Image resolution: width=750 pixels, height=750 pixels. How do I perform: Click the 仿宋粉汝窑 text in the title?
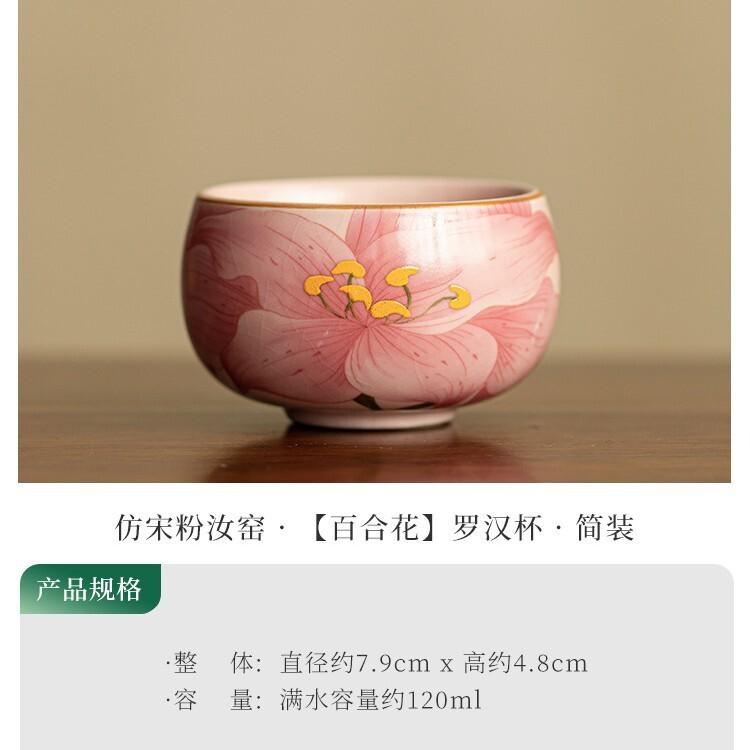pos(190,528)
